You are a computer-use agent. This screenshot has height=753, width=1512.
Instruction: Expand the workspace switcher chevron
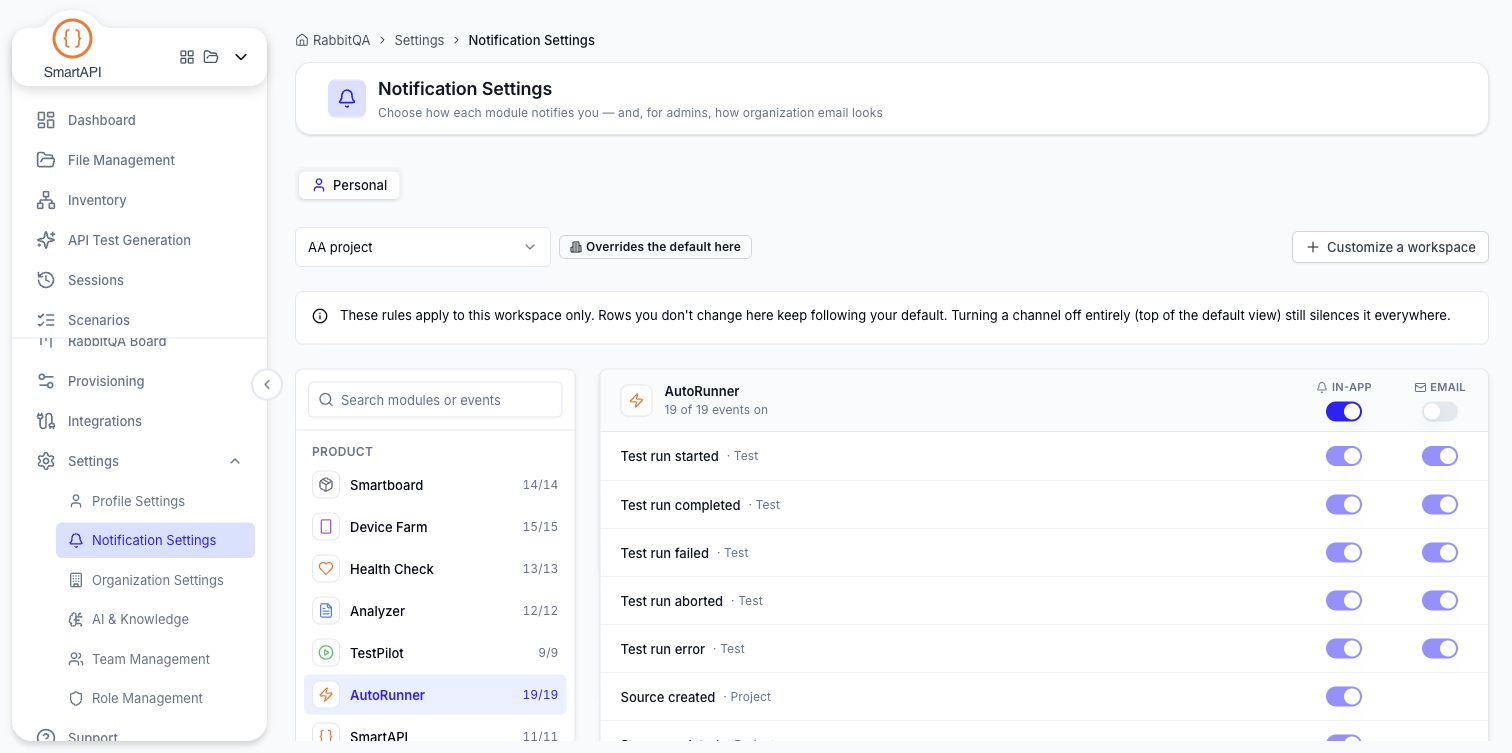click(x=241, y=57)
